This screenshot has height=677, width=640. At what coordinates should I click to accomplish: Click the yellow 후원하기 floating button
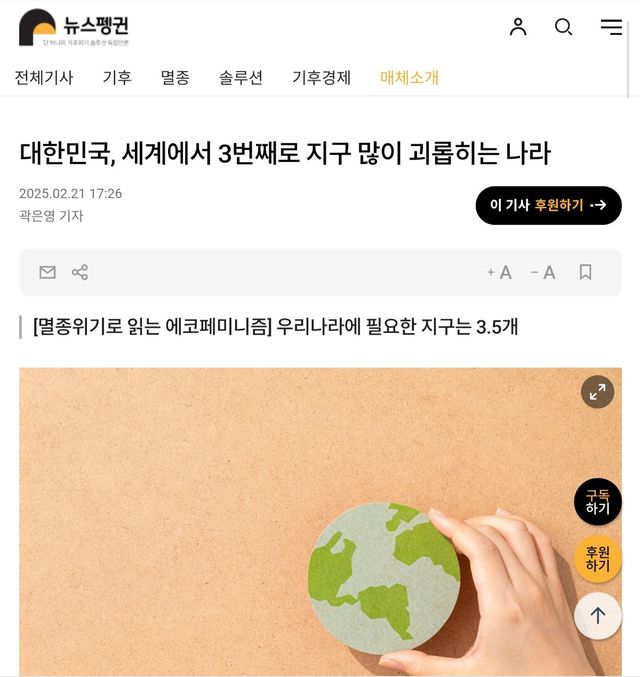point(598,559)
